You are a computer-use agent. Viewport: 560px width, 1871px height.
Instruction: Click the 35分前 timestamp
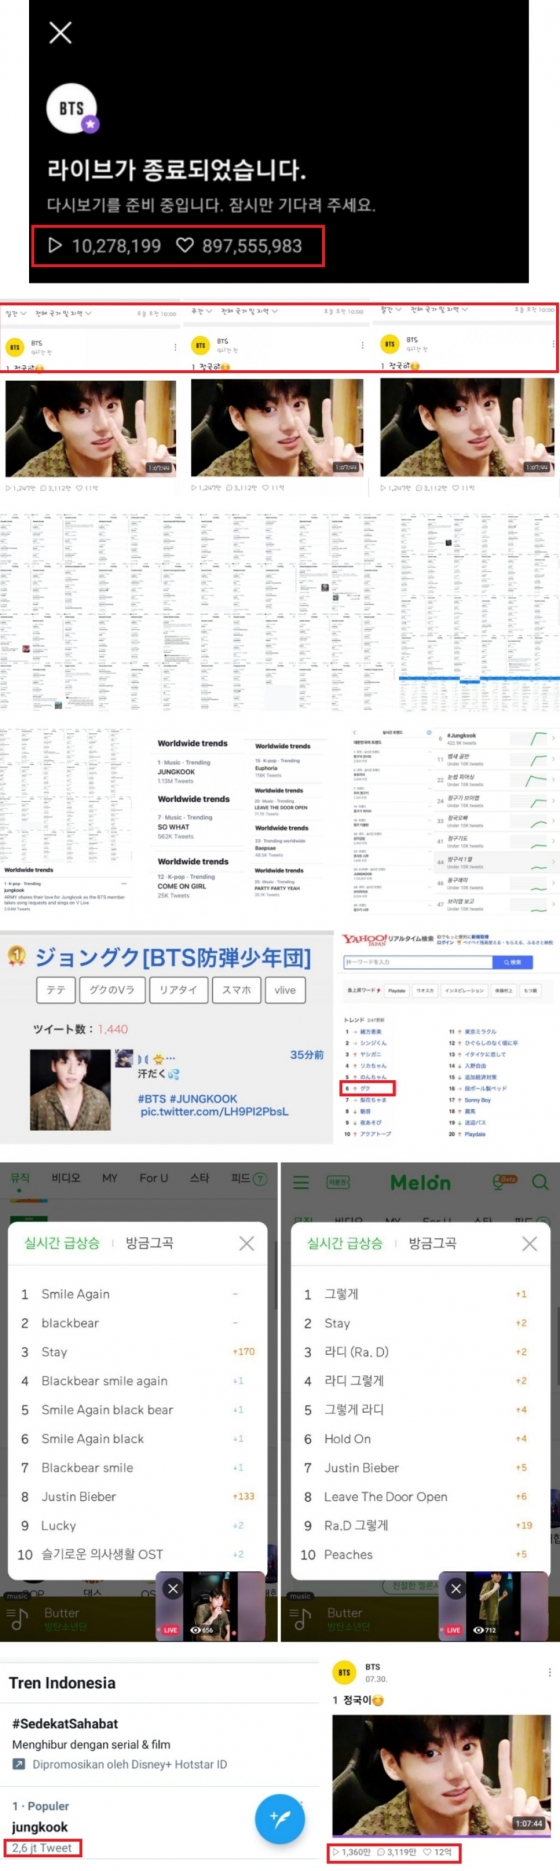click(306, 1054)
